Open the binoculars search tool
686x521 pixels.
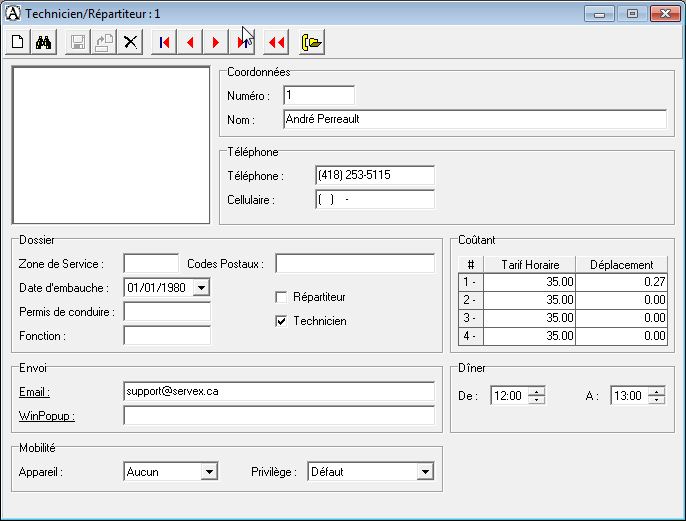pyautogui.click(x=44, y=42)
